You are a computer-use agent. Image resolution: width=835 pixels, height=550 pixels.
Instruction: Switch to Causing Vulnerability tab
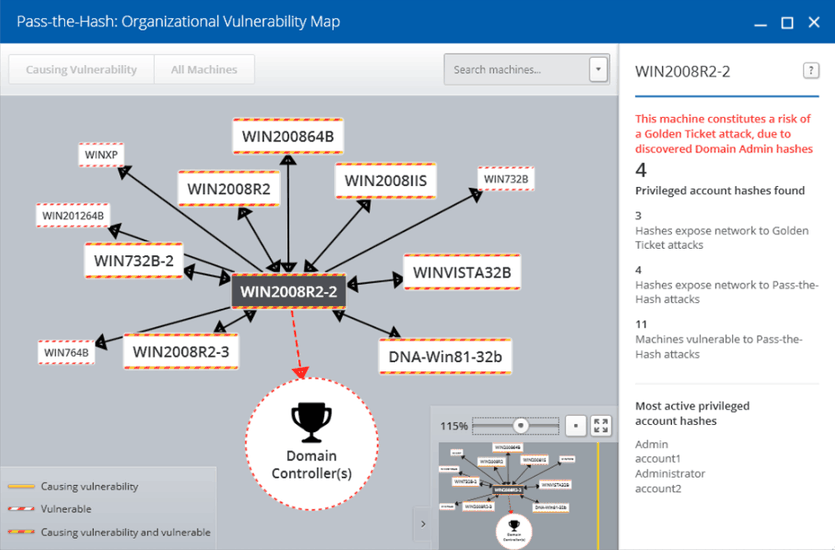pyautogui.click(x=81, y=69)
